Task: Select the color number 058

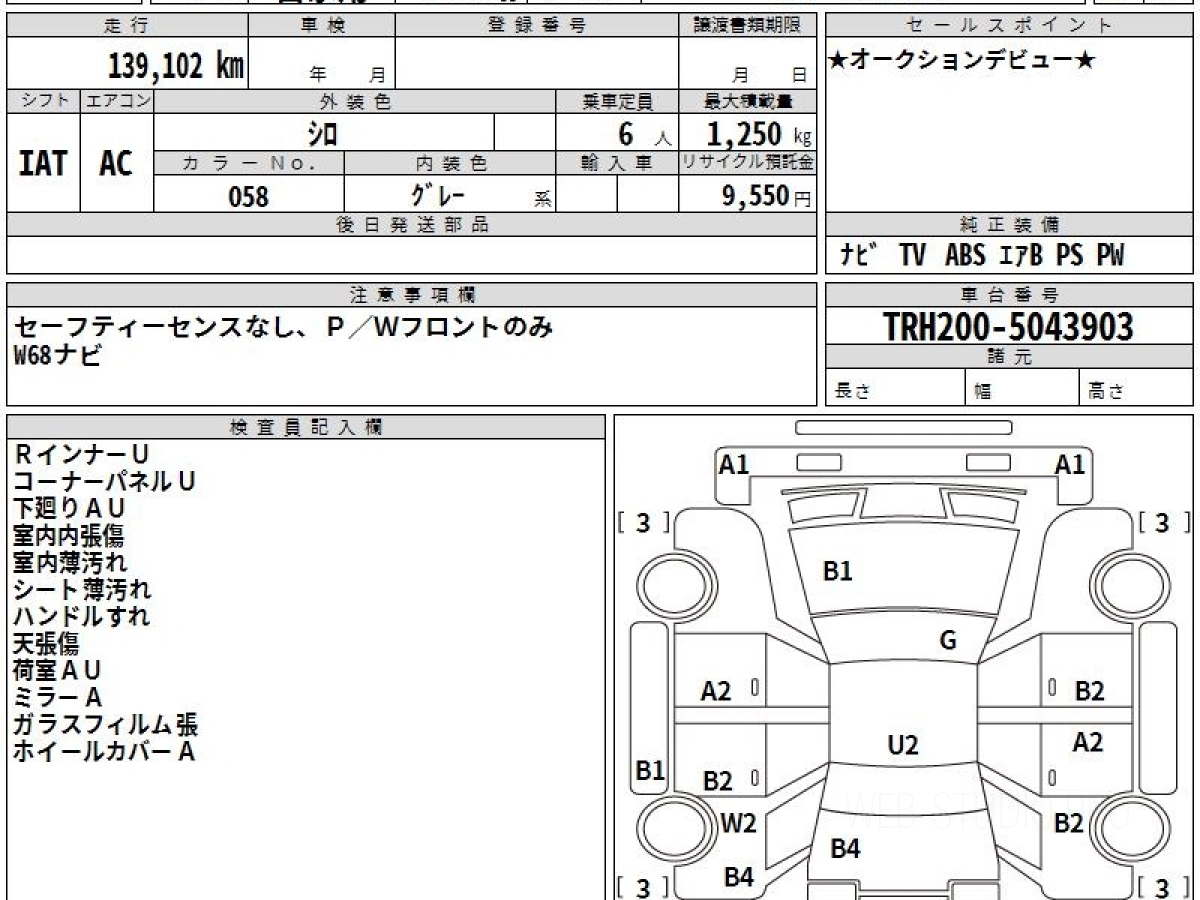Action: click(249, 196)
